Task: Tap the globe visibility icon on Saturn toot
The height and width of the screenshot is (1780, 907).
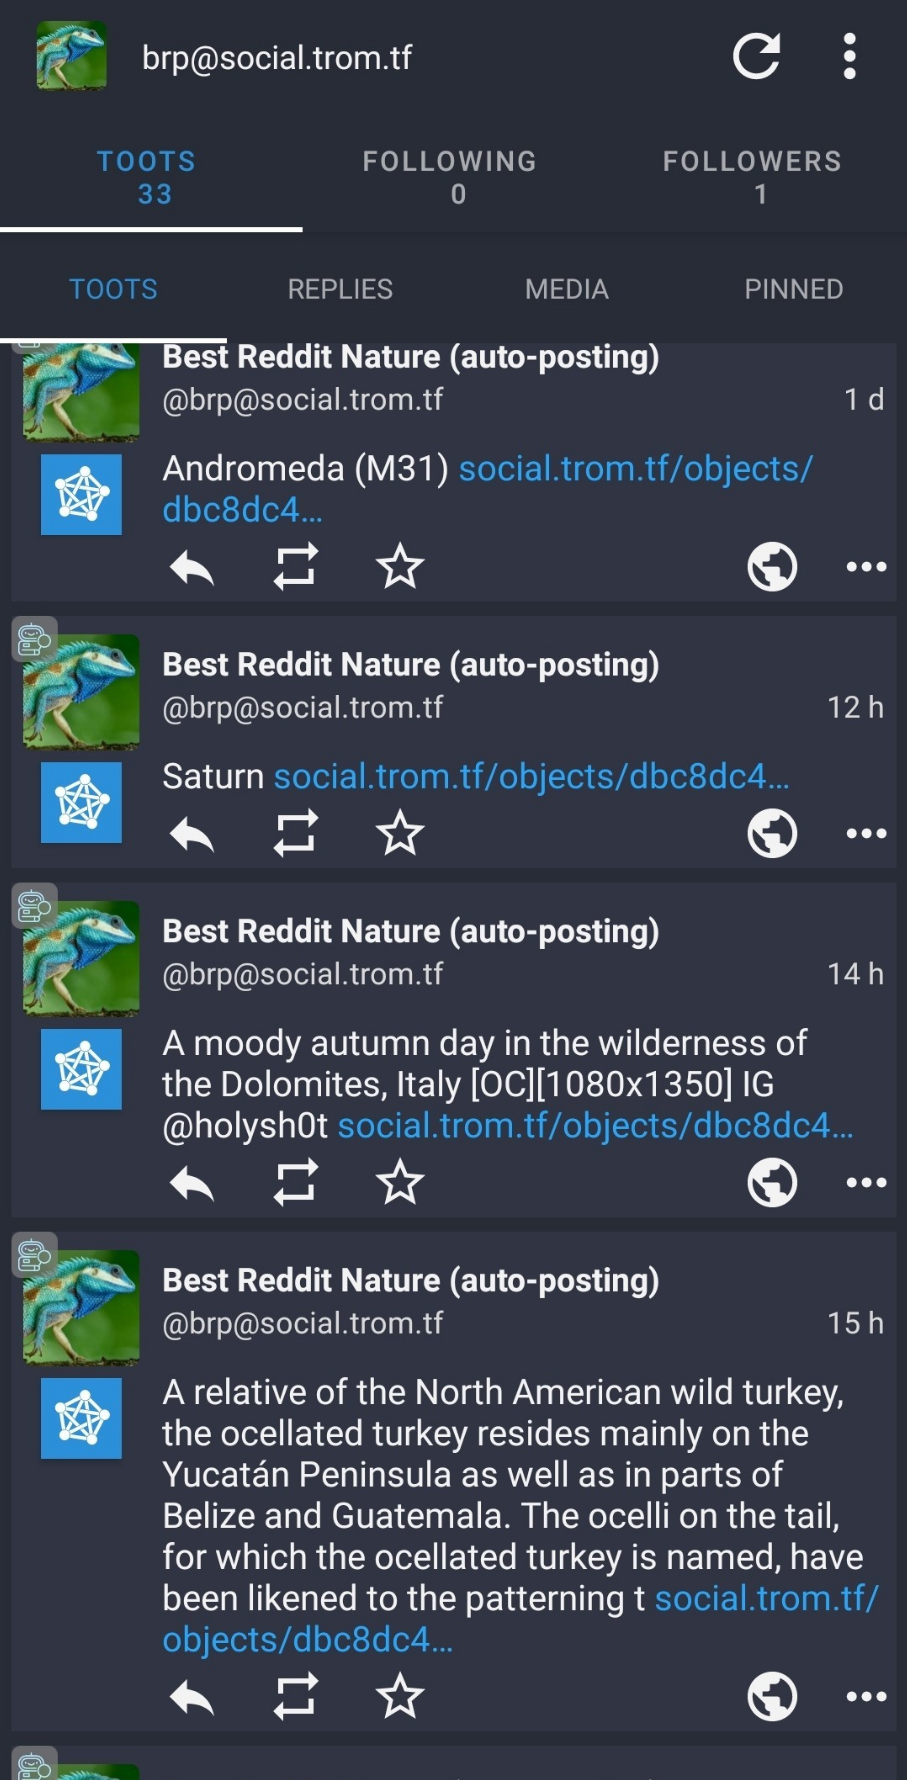Action: [772, 833]
